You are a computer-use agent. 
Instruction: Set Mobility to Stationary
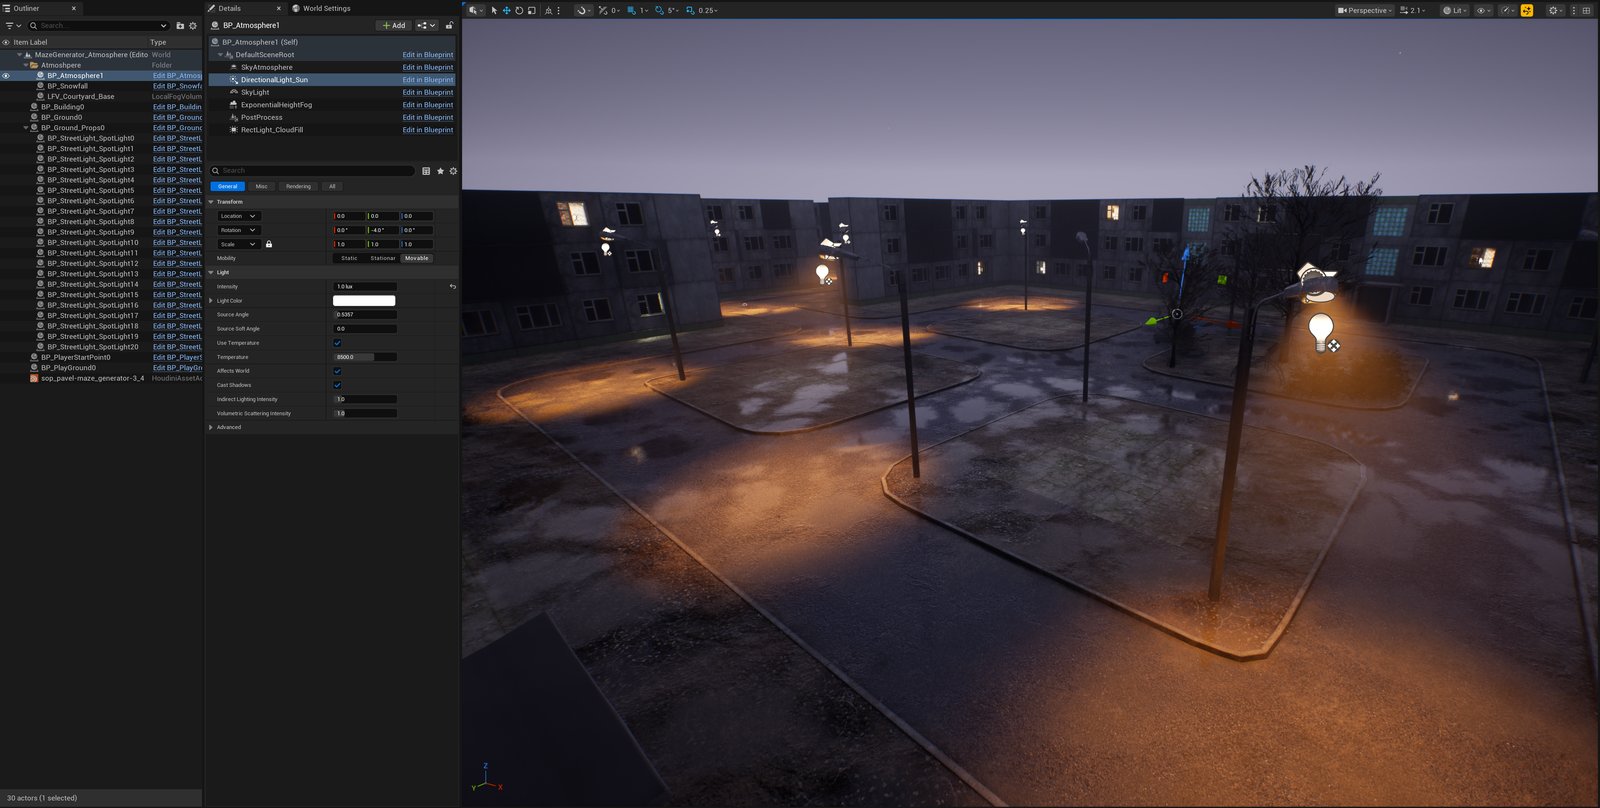[x=383, y=258]
